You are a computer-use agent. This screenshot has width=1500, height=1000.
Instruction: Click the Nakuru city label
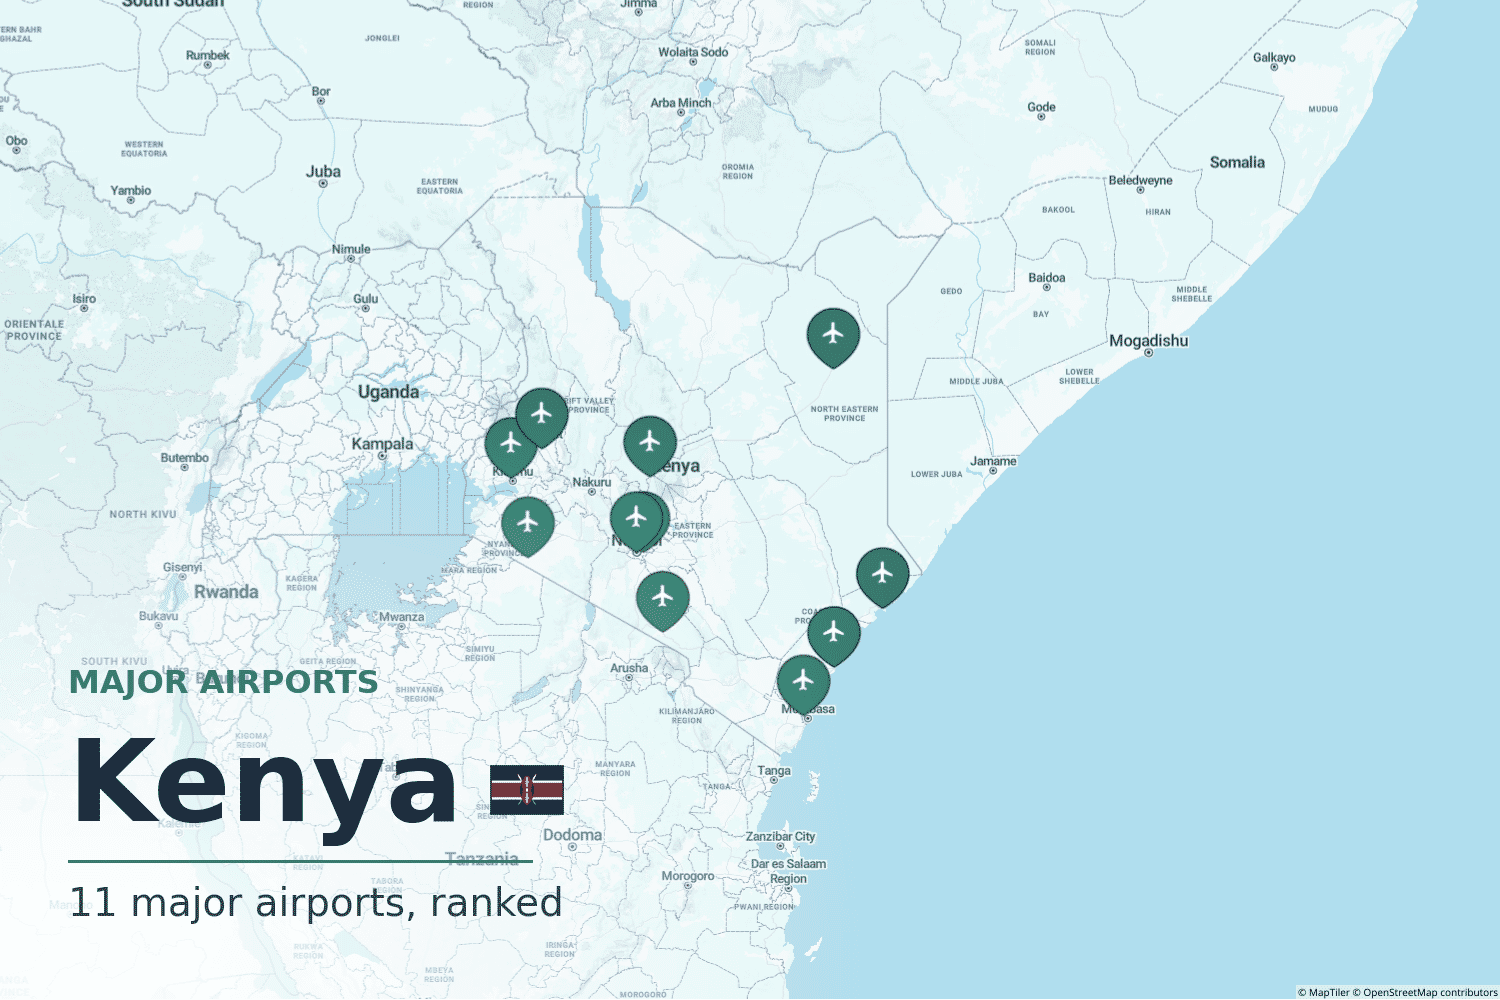click(592, 482)
